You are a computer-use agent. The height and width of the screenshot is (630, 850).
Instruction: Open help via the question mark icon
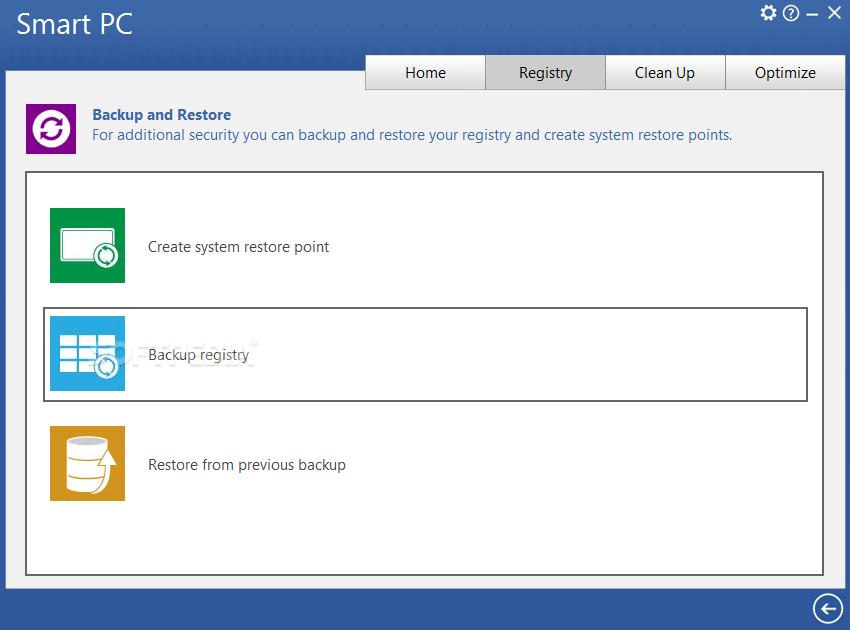791,13
